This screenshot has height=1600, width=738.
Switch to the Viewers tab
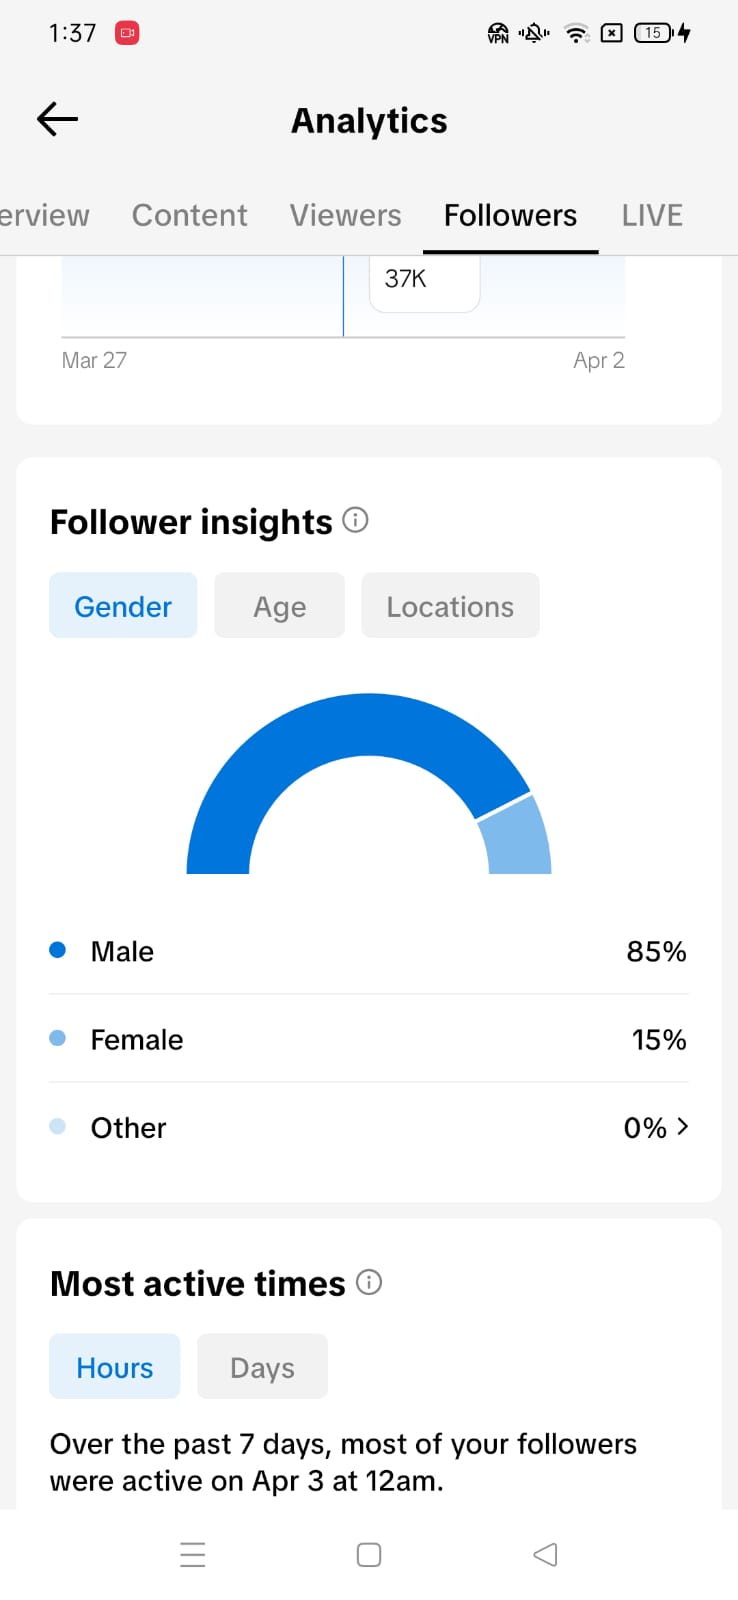[x=345, y=215]
